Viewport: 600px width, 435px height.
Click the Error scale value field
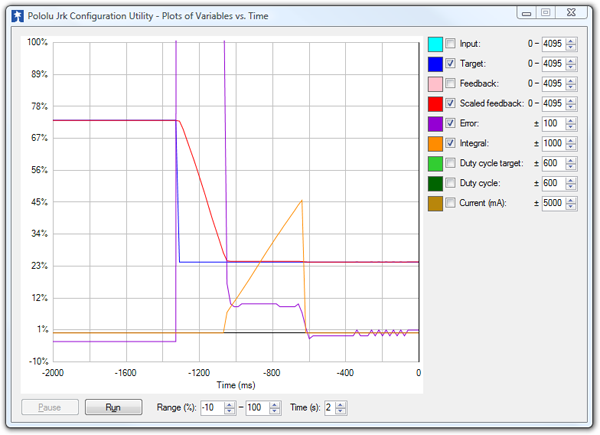pyautogui.click(x=552, y=124)
